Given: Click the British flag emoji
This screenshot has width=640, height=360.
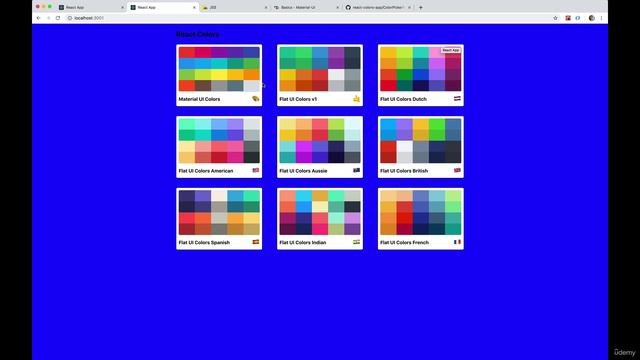Looking at the screenshot, I should point(457,170).
